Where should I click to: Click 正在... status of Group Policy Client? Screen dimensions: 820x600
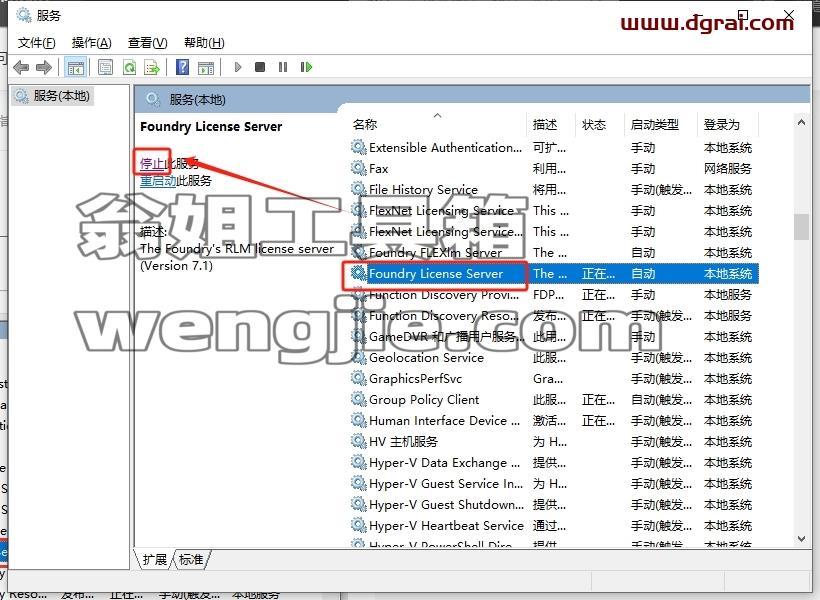pos(598,399)
